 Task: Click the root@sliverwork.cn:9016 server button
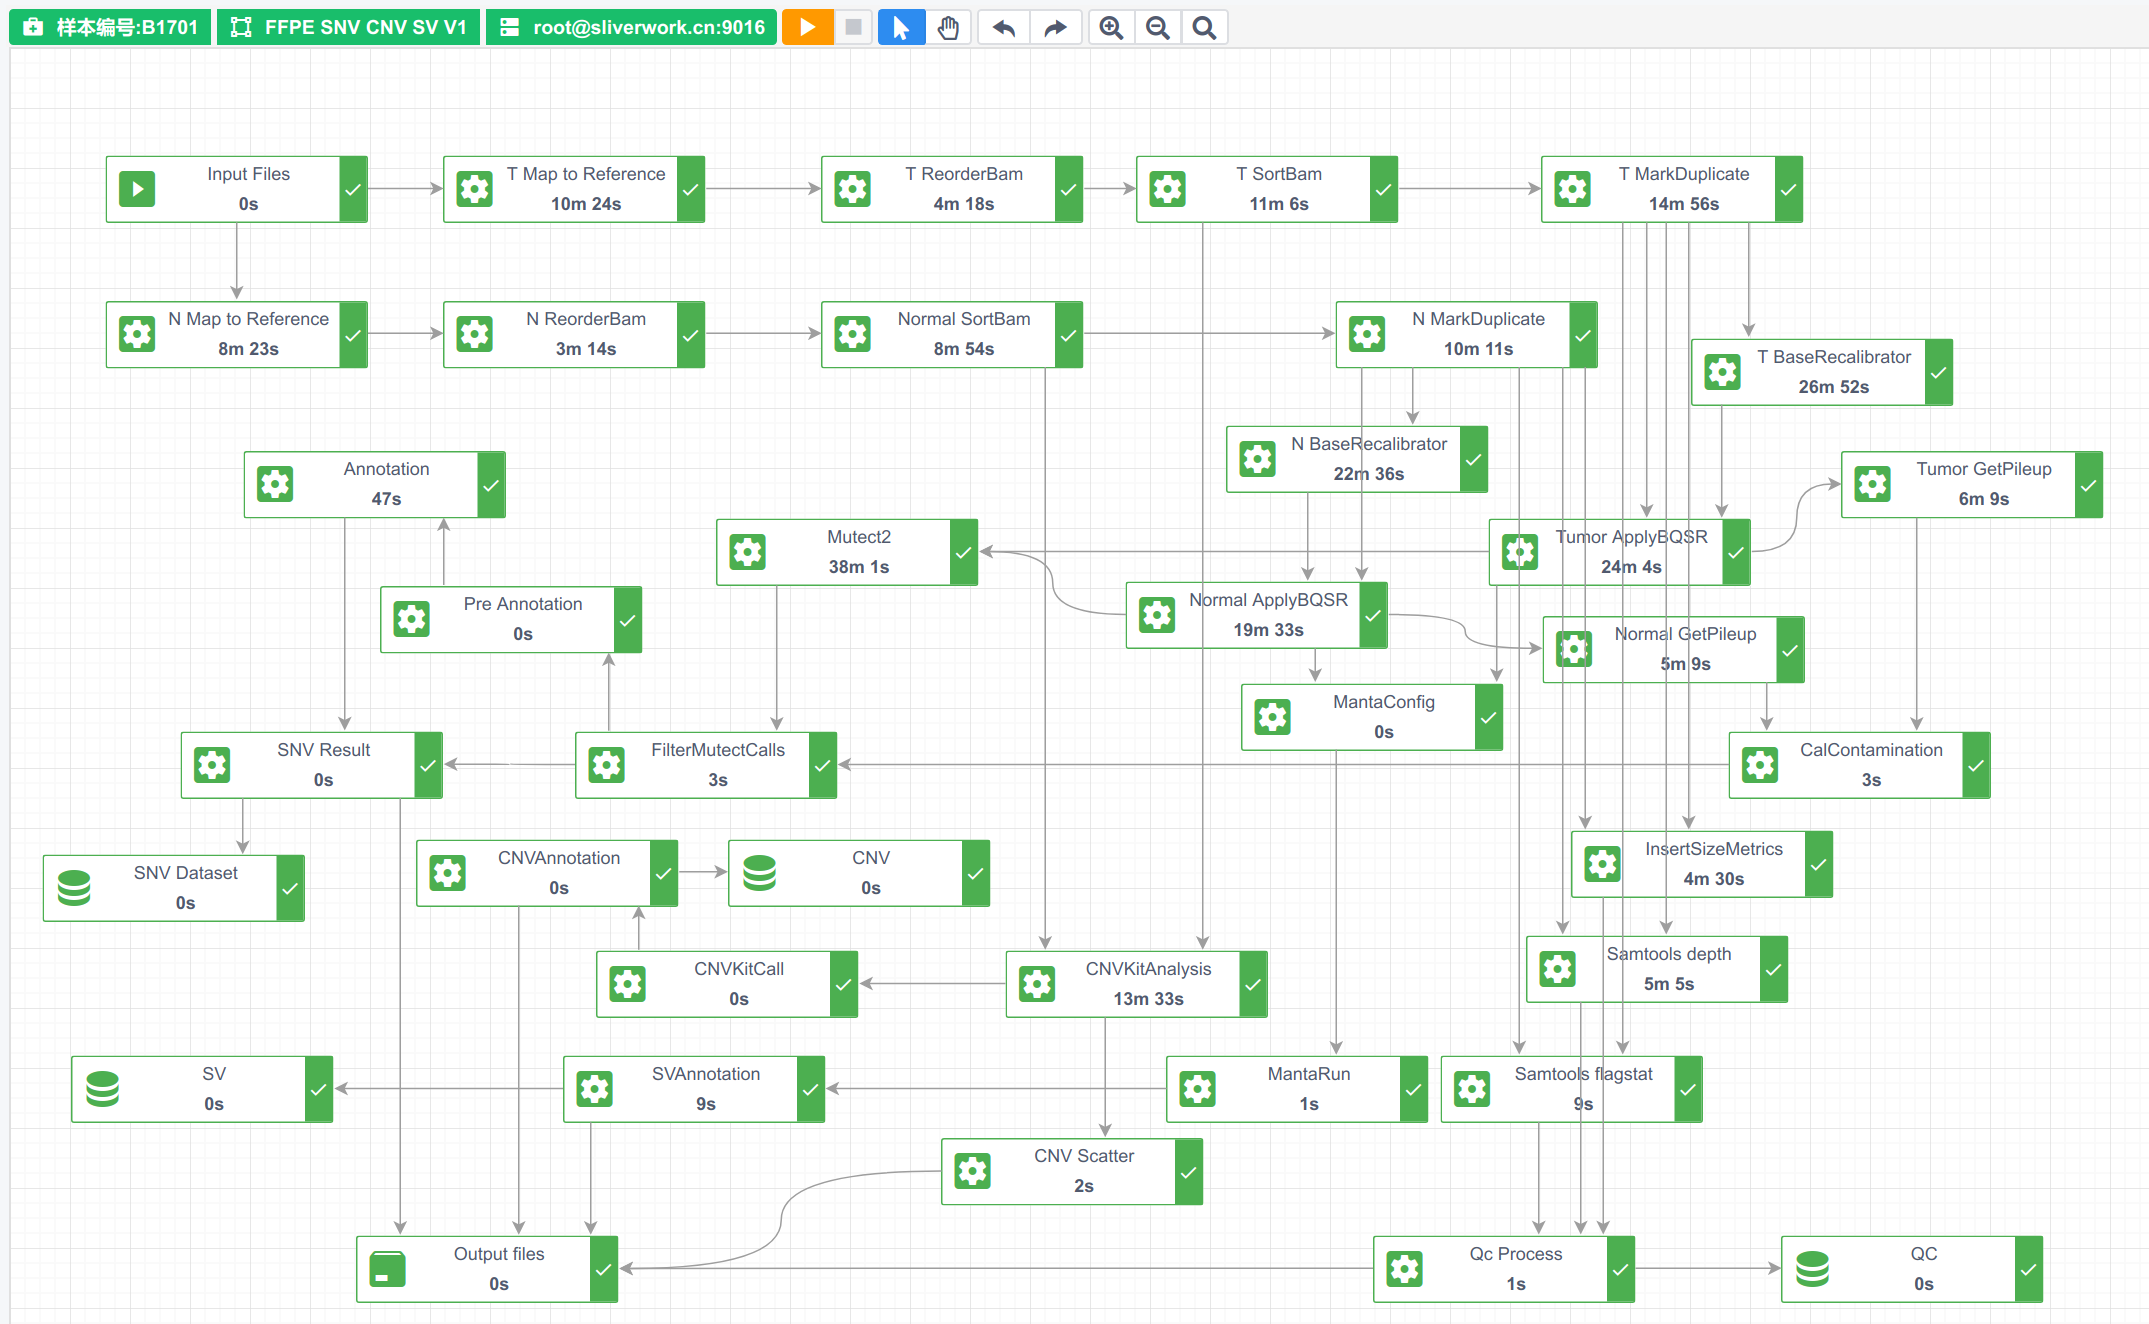coord(632,27)
